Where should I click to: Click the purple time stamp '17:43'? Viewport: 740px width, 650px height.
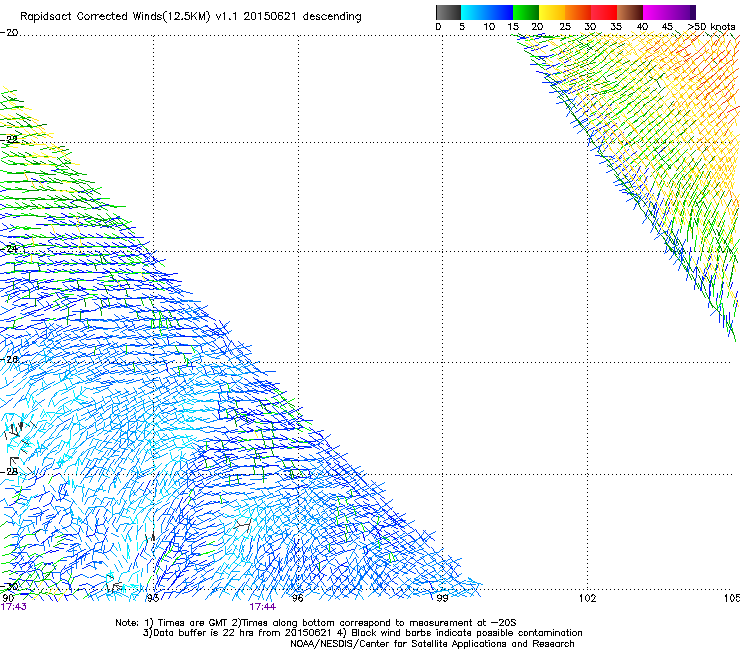coord(14,607)
